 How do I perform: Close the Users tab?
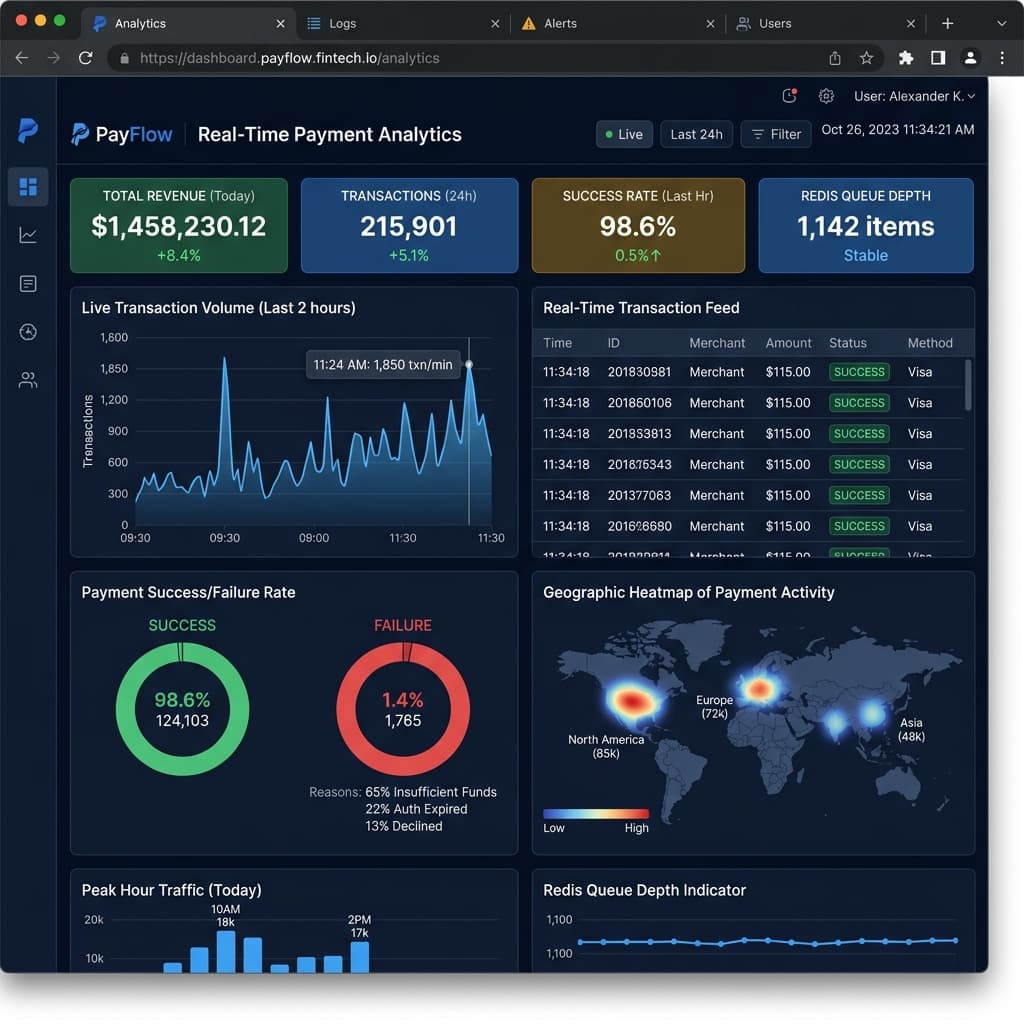tap(911, 24)
